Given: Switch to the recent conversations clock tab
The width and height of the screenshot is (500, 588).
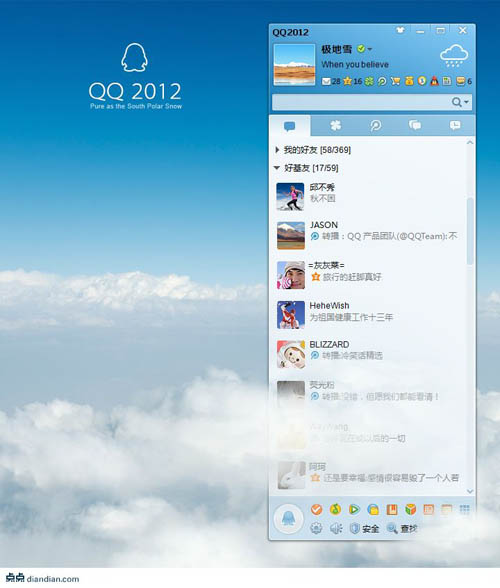Looking at the screenshot, I should click(455, 126).
